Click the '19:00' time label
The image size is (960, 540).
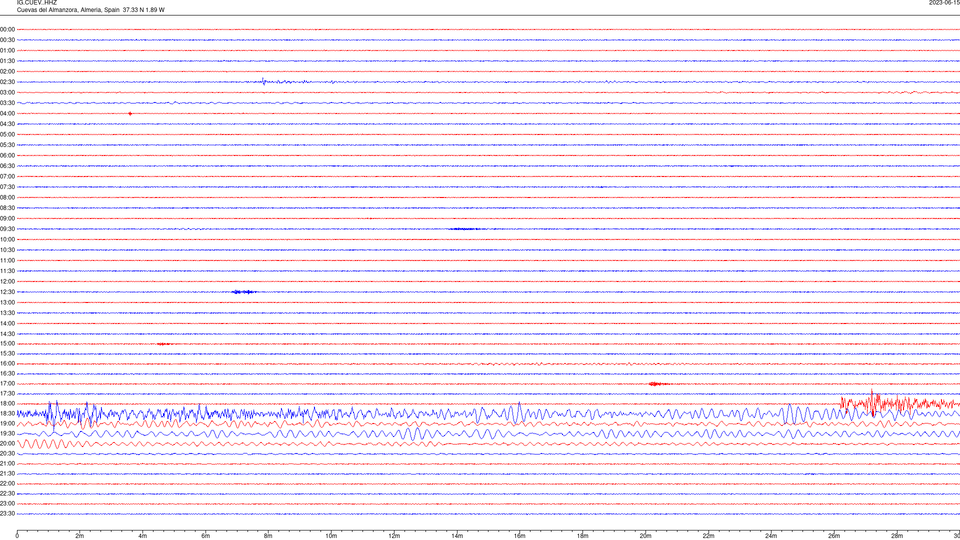tap(7, 424)
